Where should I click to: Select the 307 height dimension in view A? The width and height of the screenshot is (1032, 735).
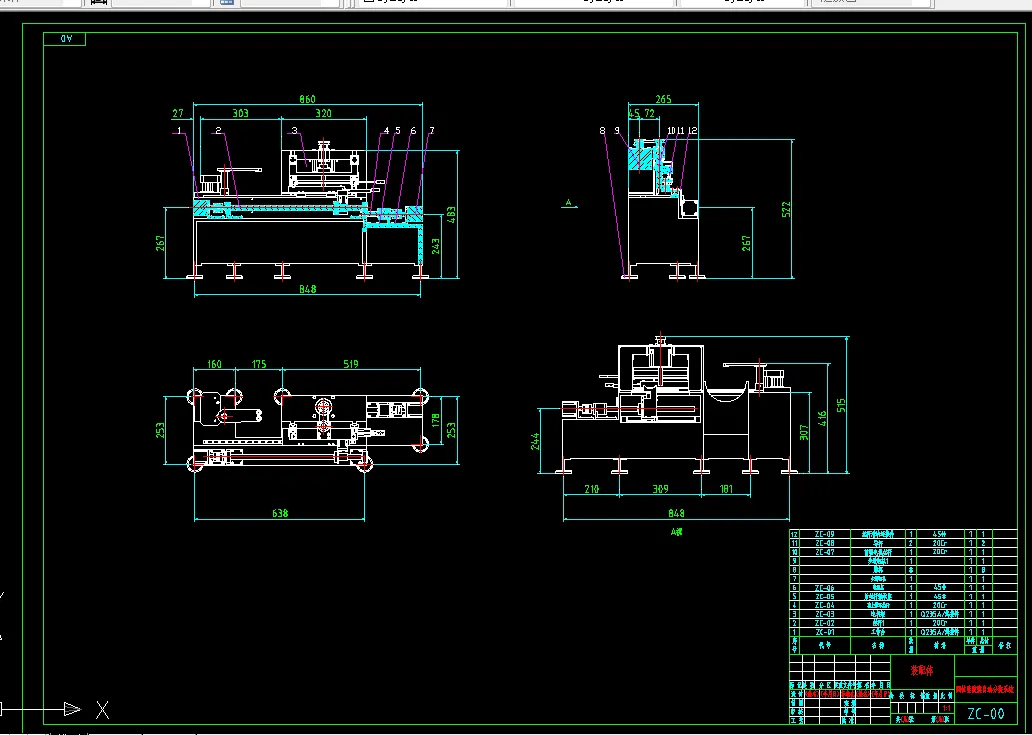coord(804,432)
